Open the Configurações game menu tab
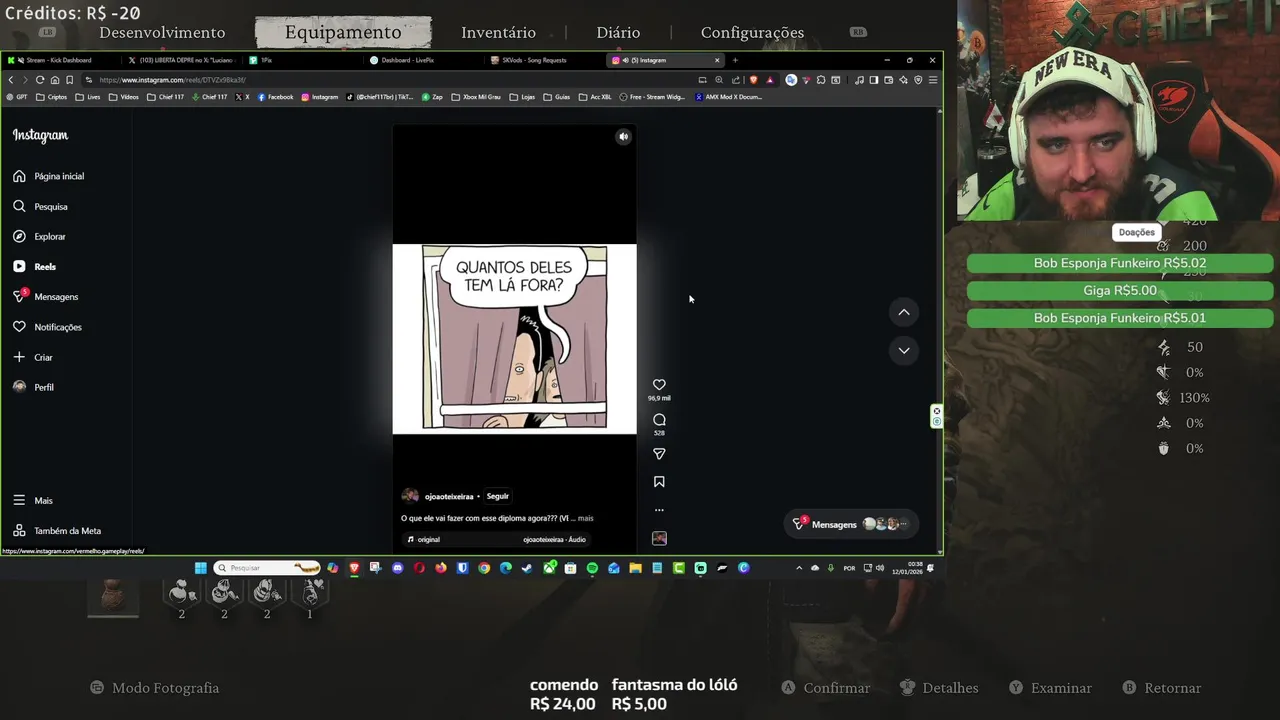This screenshot has height=720, width=1280. point(752,32)
